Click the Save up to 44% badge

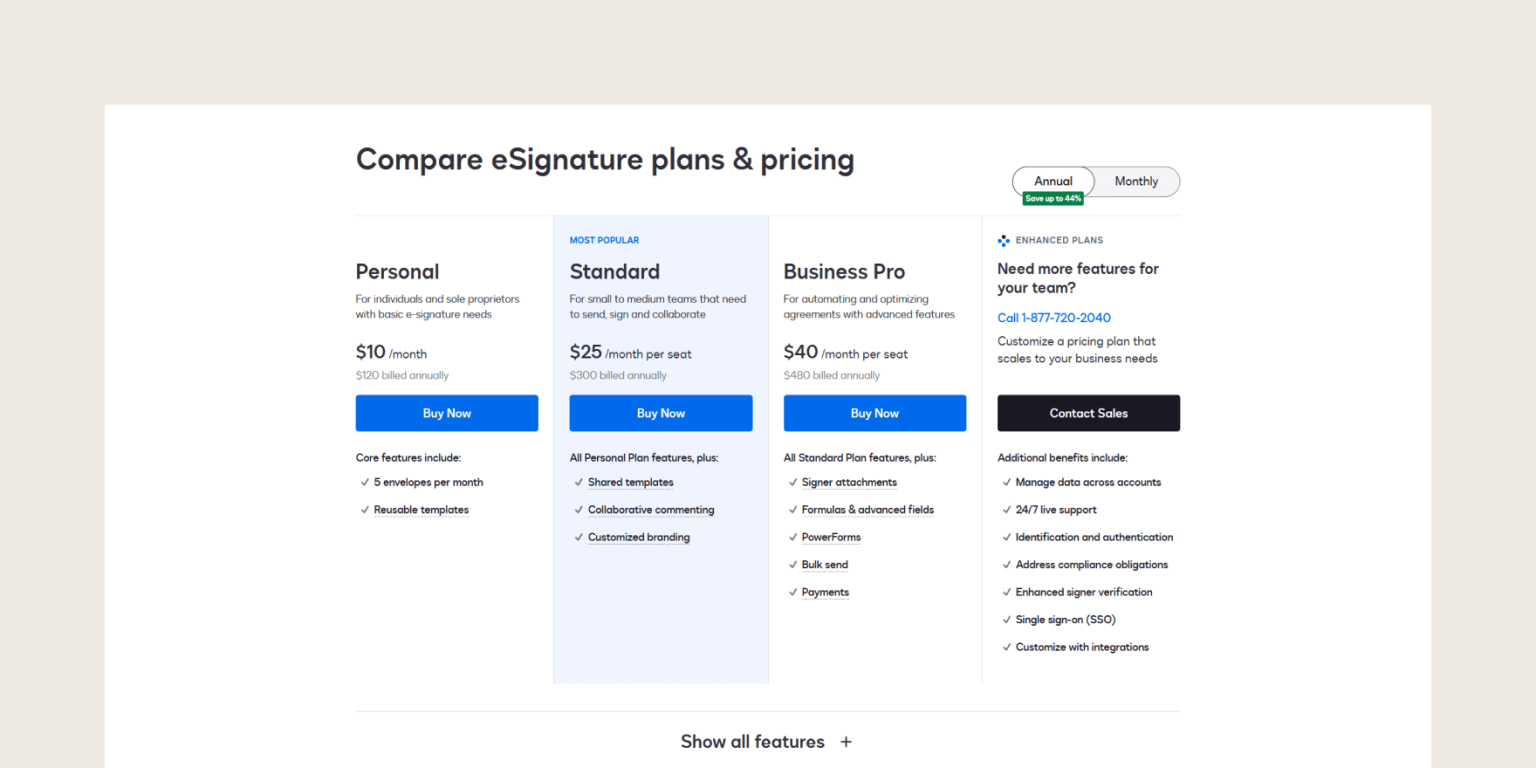[x=1052, y=198]
